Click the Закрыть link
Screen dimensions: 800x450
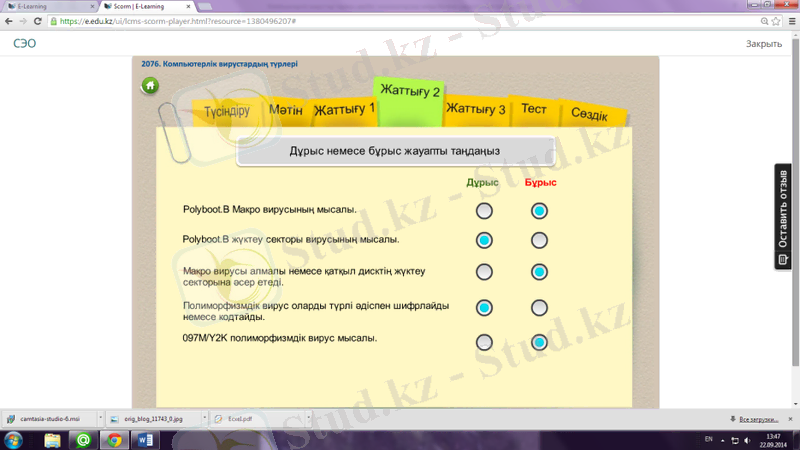pos(764,44)
